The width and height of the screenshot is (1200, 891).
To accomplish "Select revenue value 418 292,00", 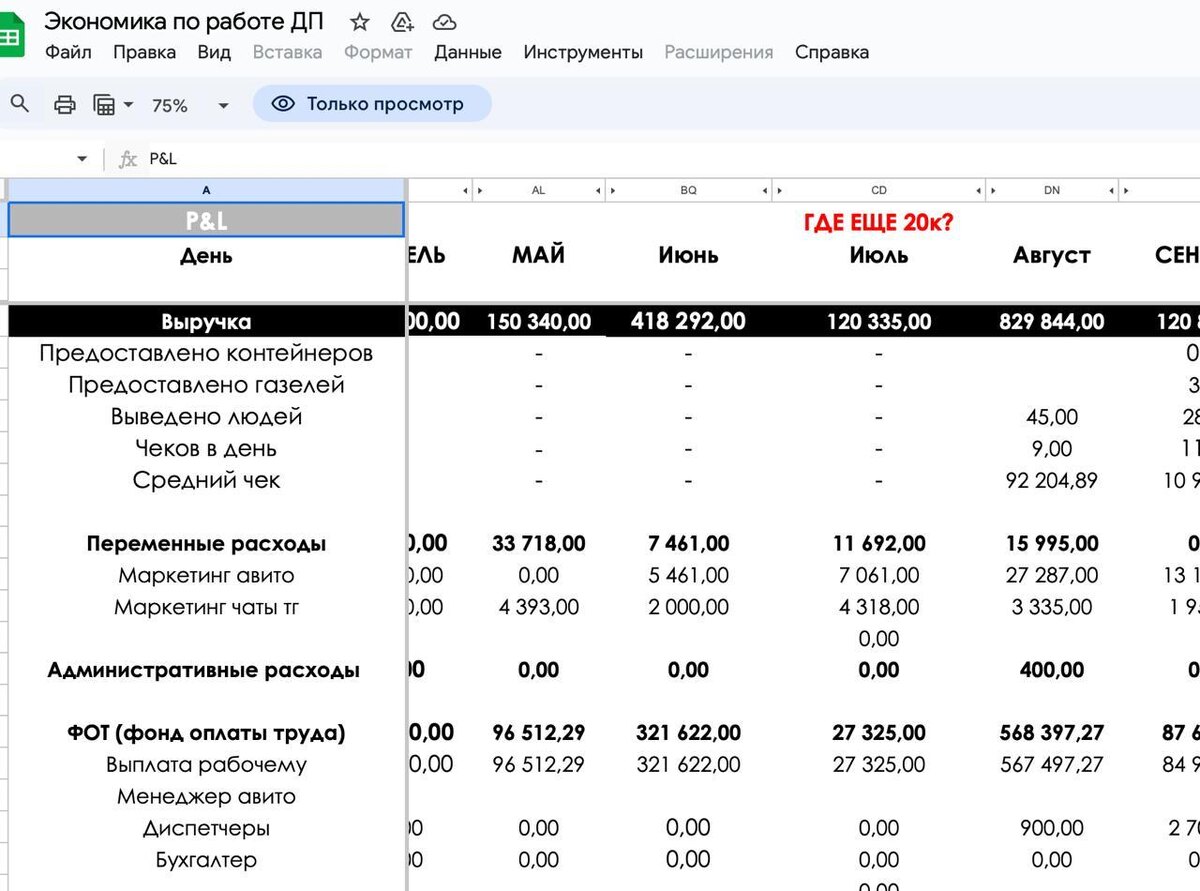I will [688, 321].
